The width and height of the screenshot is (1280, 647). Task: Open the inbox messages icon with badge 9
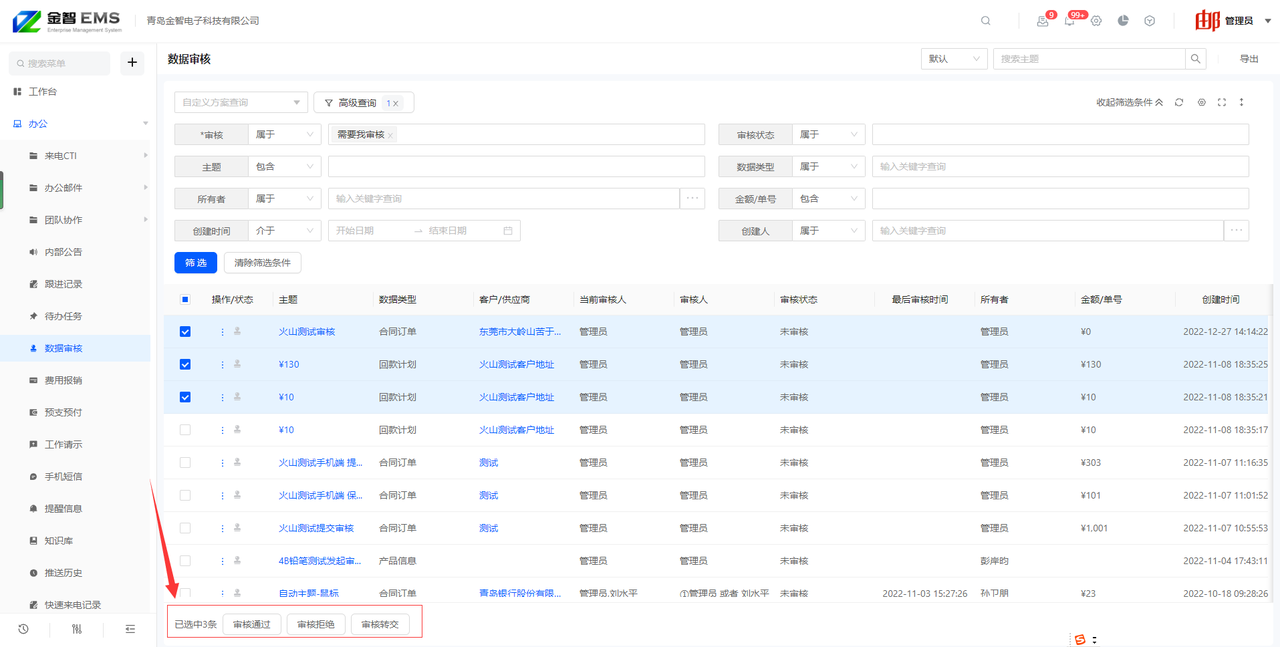point(1043,21)
